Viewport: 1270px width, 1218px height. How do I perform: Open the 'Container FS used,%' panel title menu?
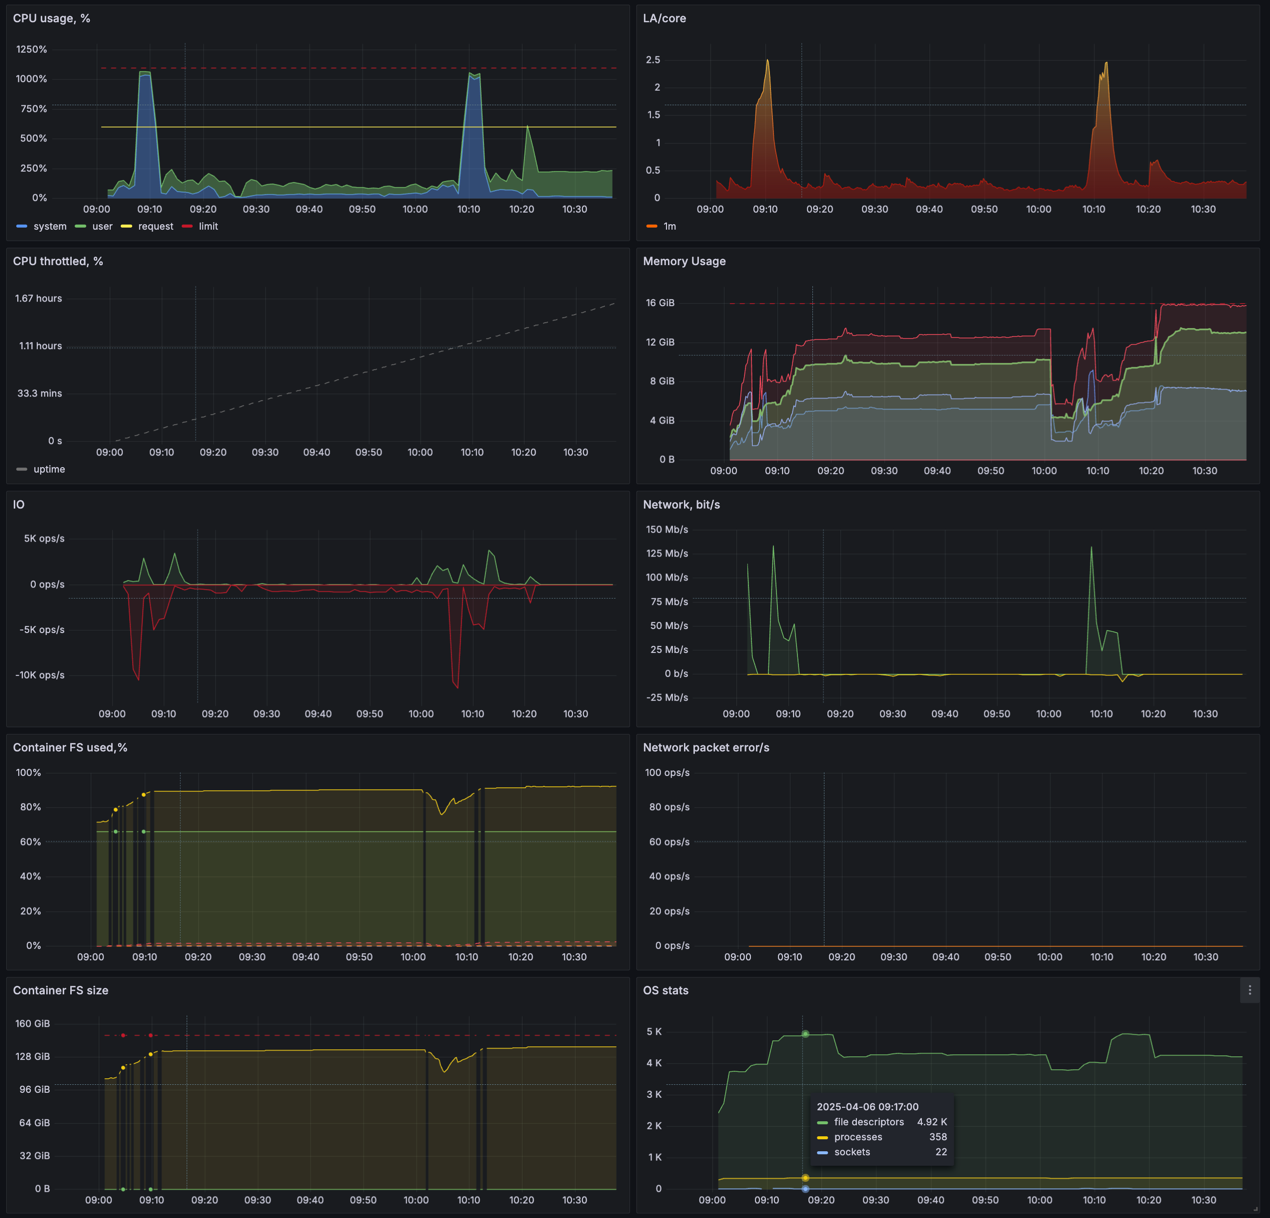click(70, 747)
